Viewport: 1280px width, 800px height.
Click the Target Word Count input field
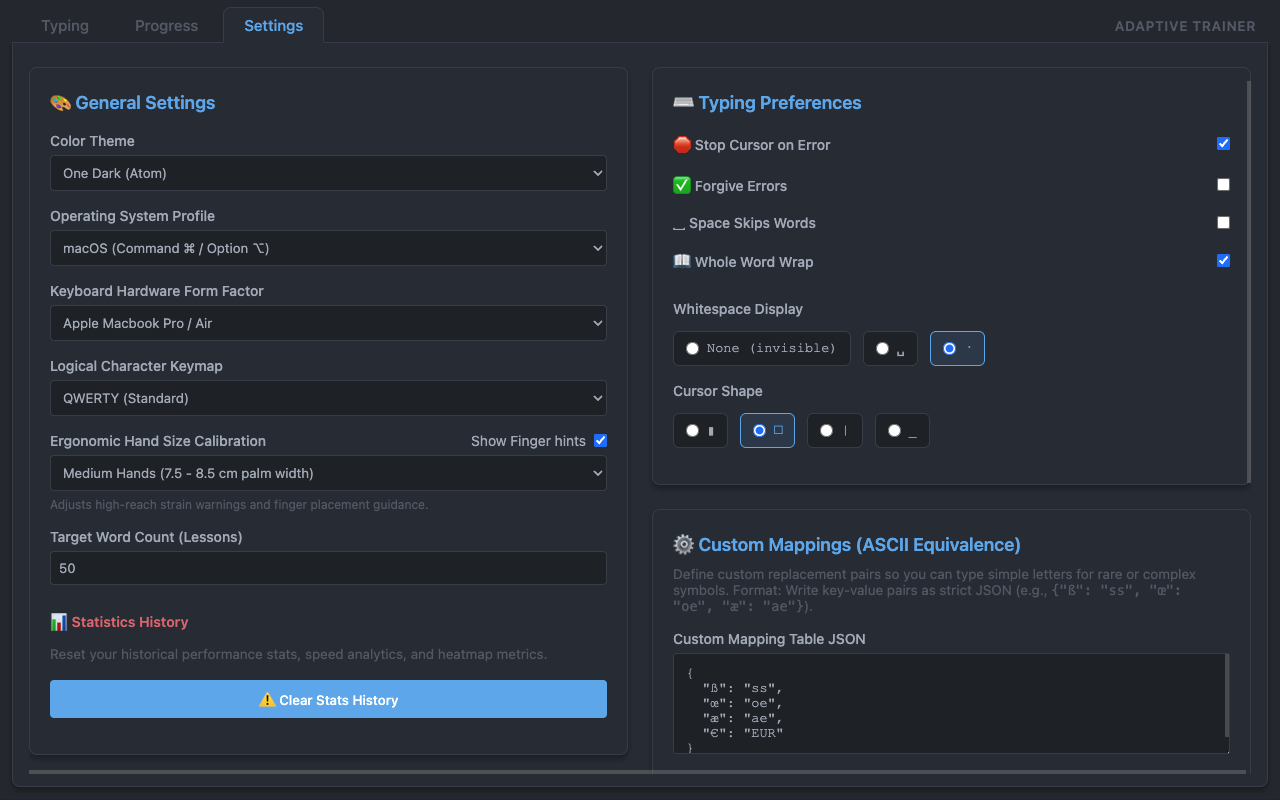[x=328, y=568]
